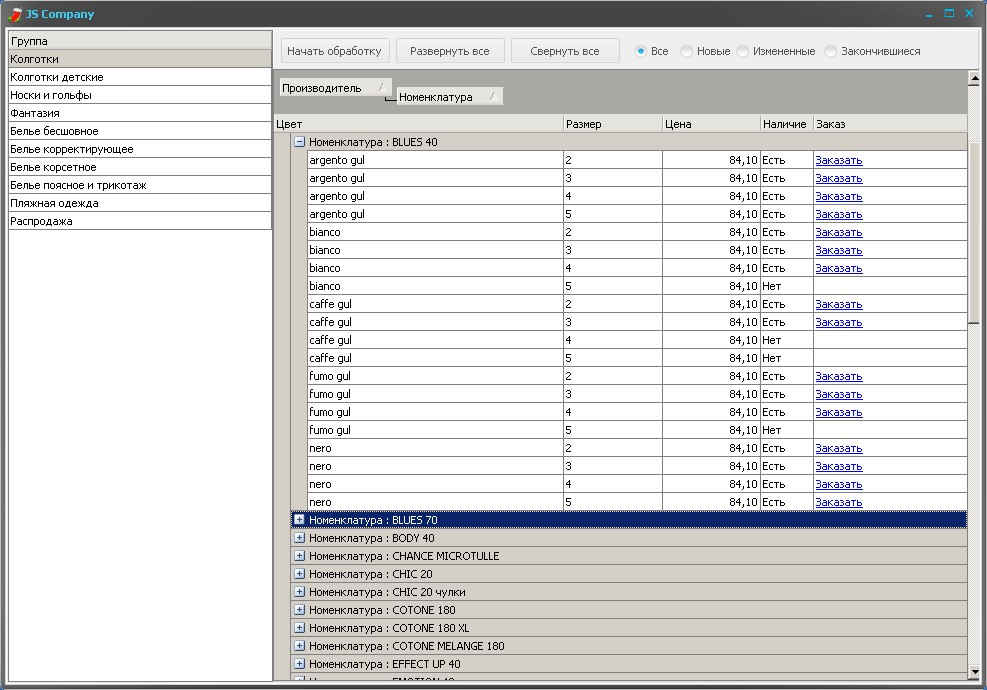
Task: Click 'Свернуть все' to collapse groups
Action: (565, 51)
